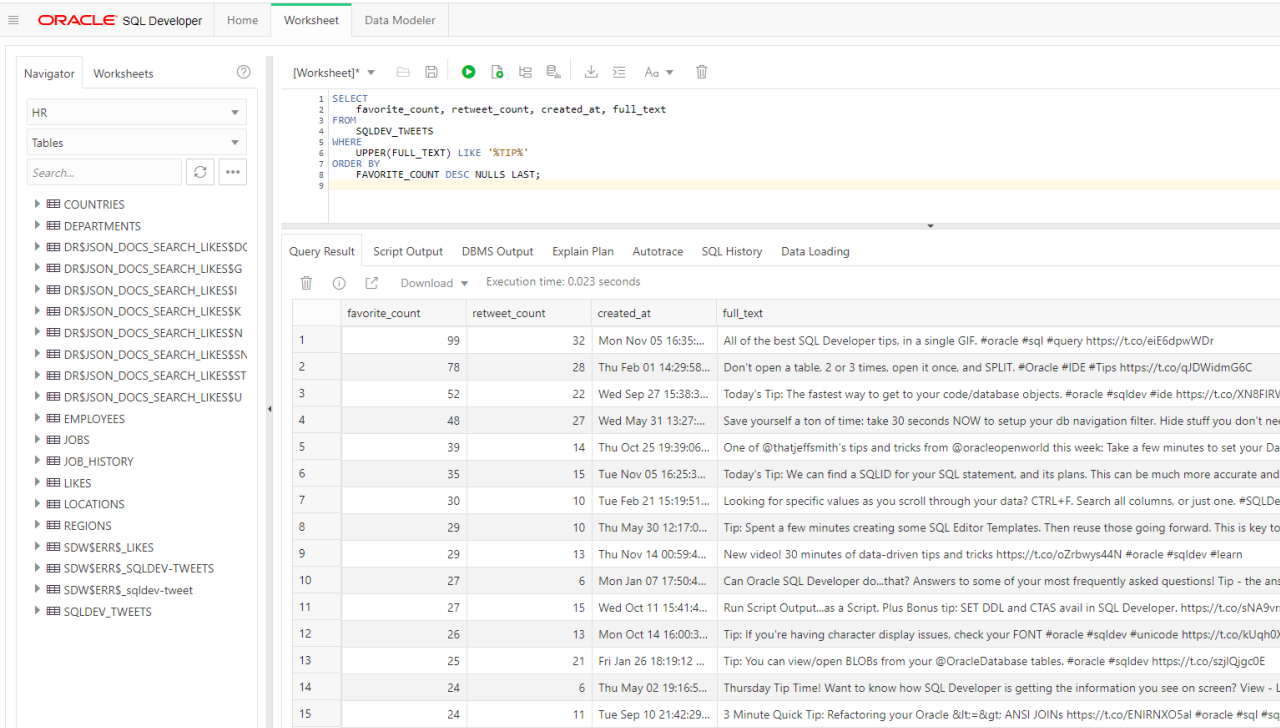Switch to the Worksheets panel tab
Viewport: 1280px width, 728px height.
[x=123, y=73]
